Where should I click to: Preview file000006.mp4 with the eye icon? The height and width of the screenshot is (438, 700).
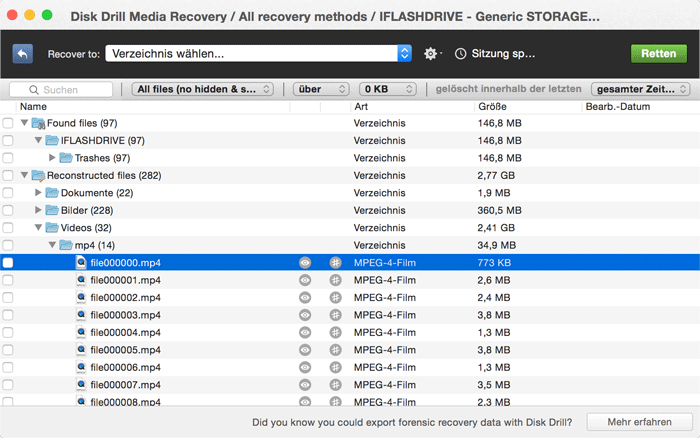(x=305, y=367)
